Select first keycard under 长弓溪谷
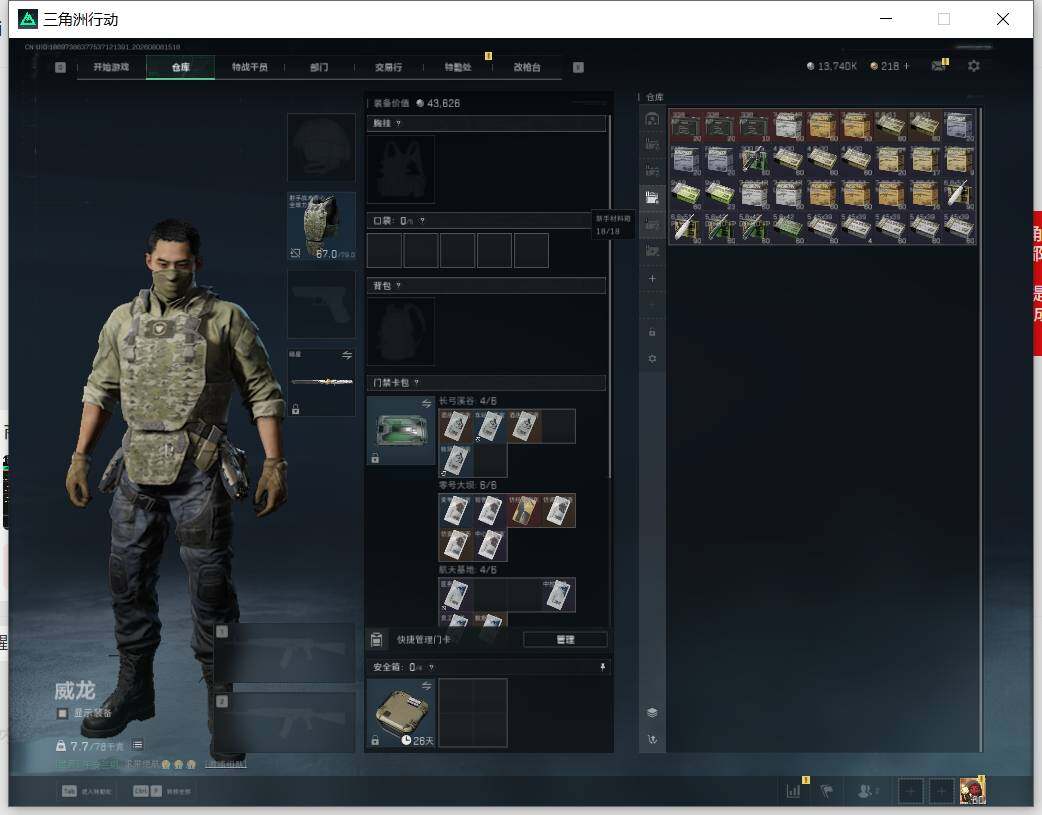This screenshot has height=815, width=1042. point(455,426)
